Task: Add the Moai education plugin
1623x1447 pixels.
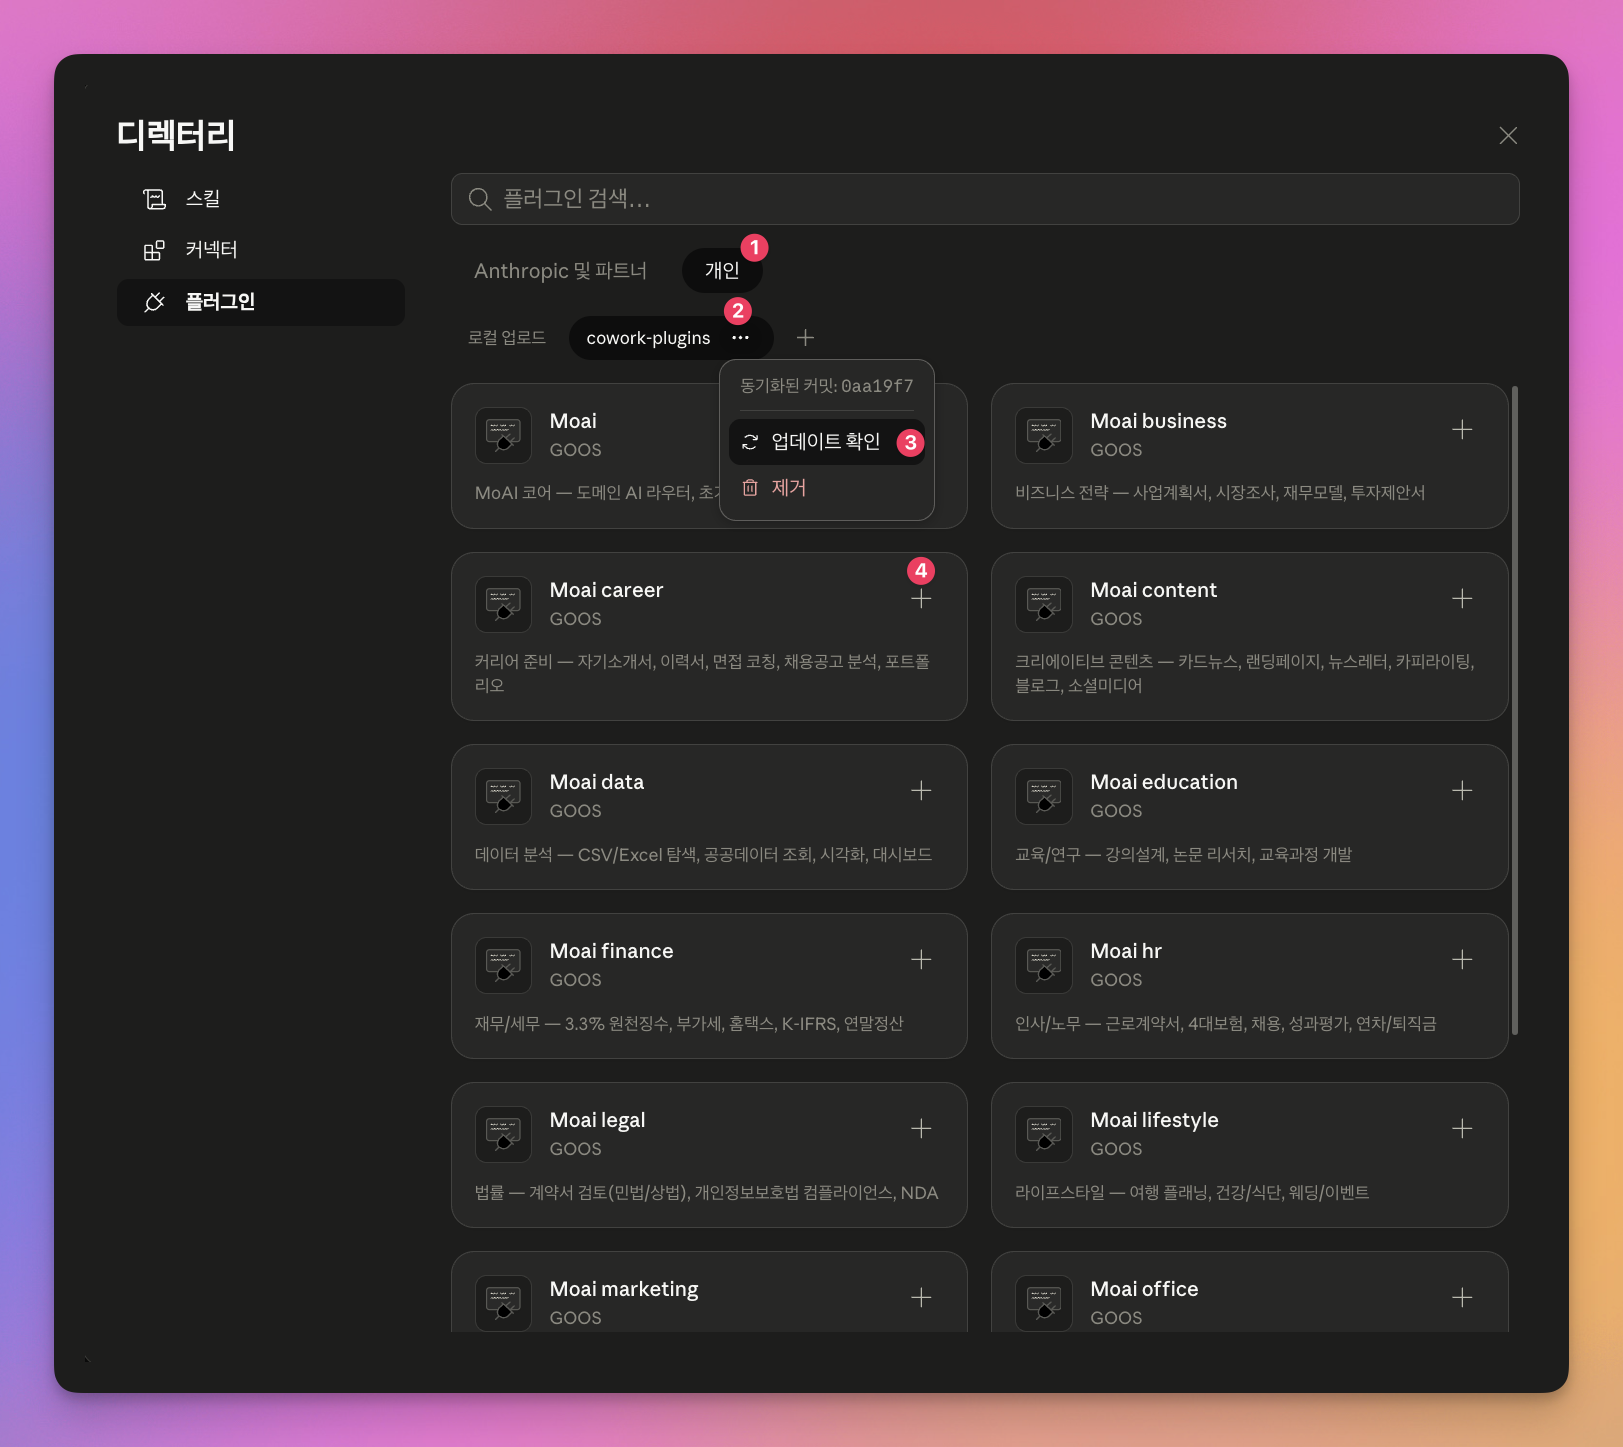Action: click(x=1462, y=791)
